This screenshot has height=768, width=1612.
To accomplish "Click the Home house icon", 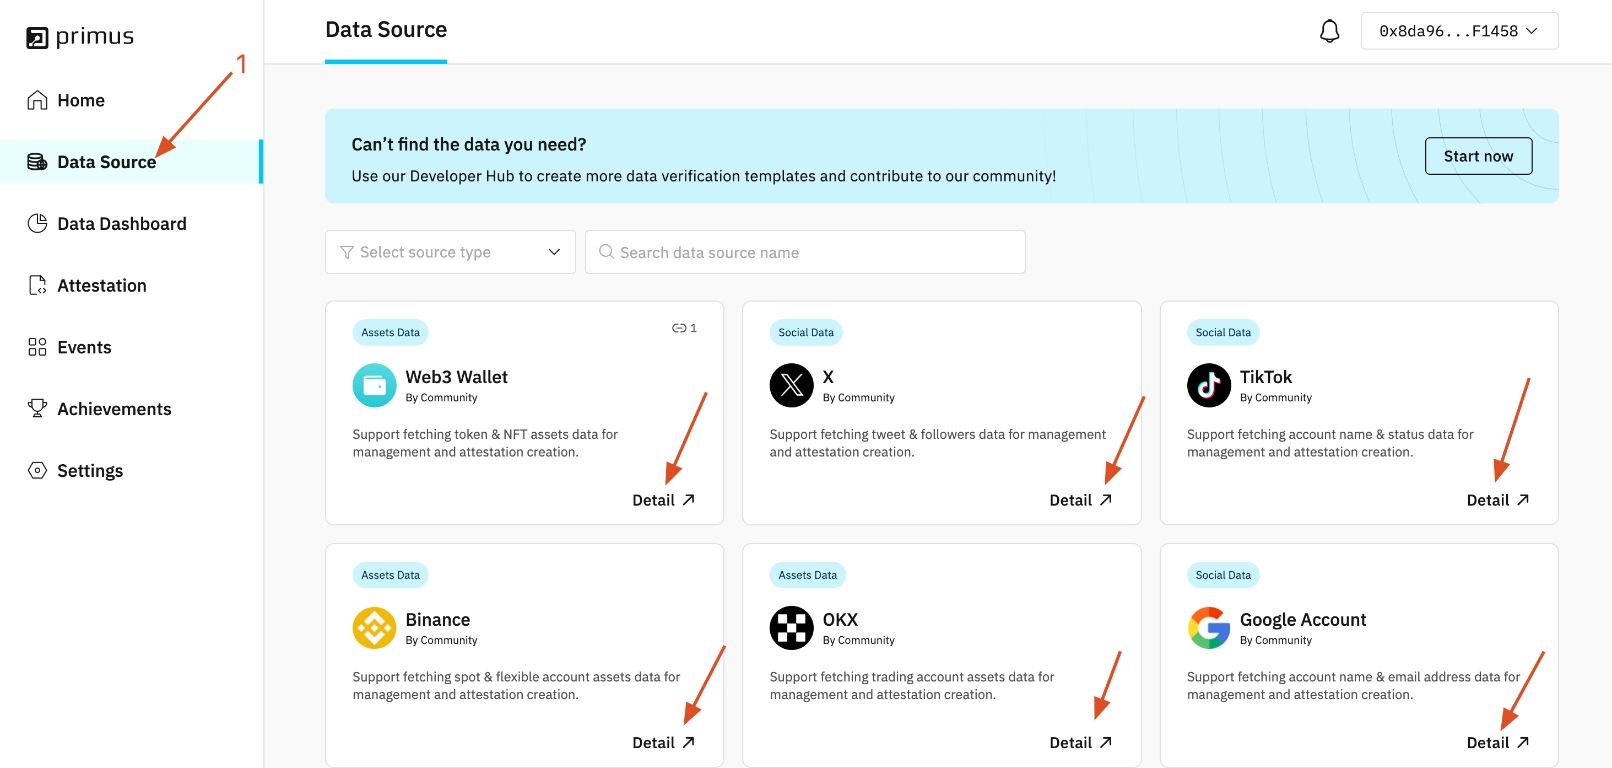I will (37, 100).
